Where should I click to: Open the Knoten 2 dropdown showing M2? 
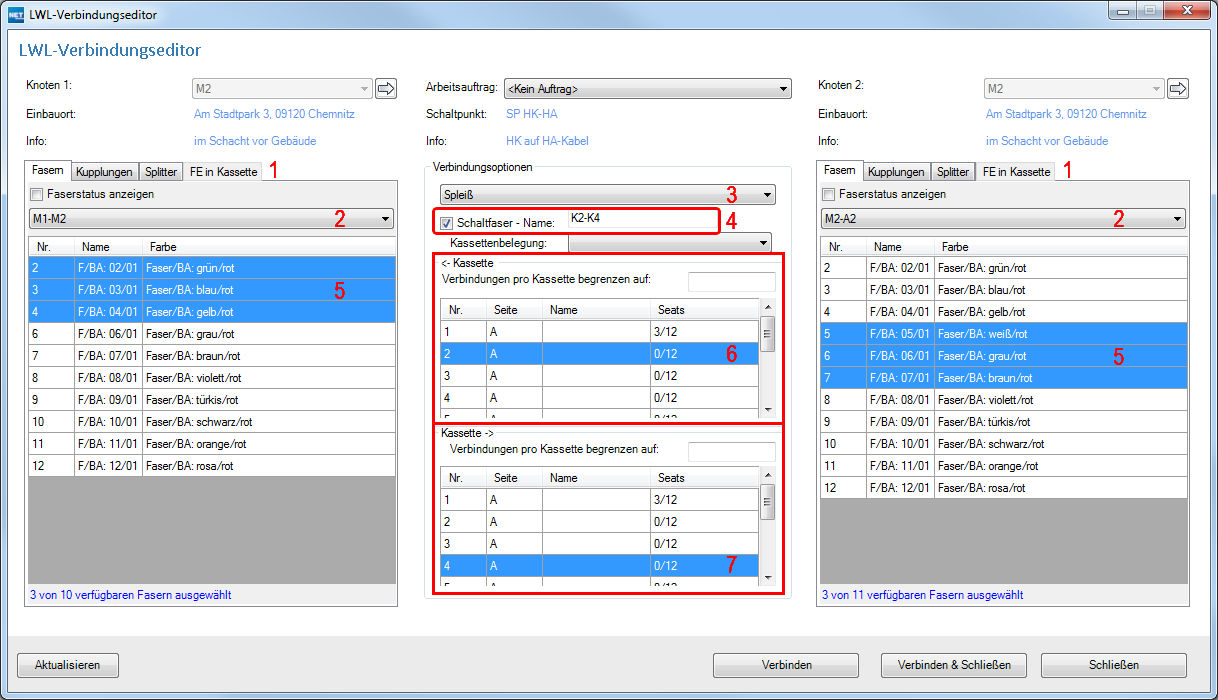[x=1074, y=89]
